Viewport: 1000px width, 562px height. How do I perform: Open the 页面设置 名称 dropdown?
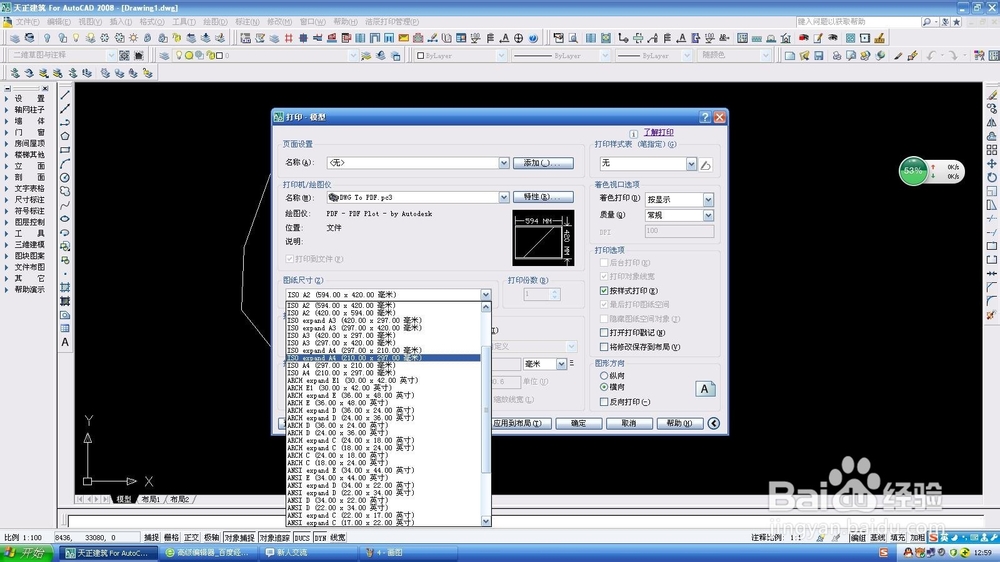coord(504,163)
